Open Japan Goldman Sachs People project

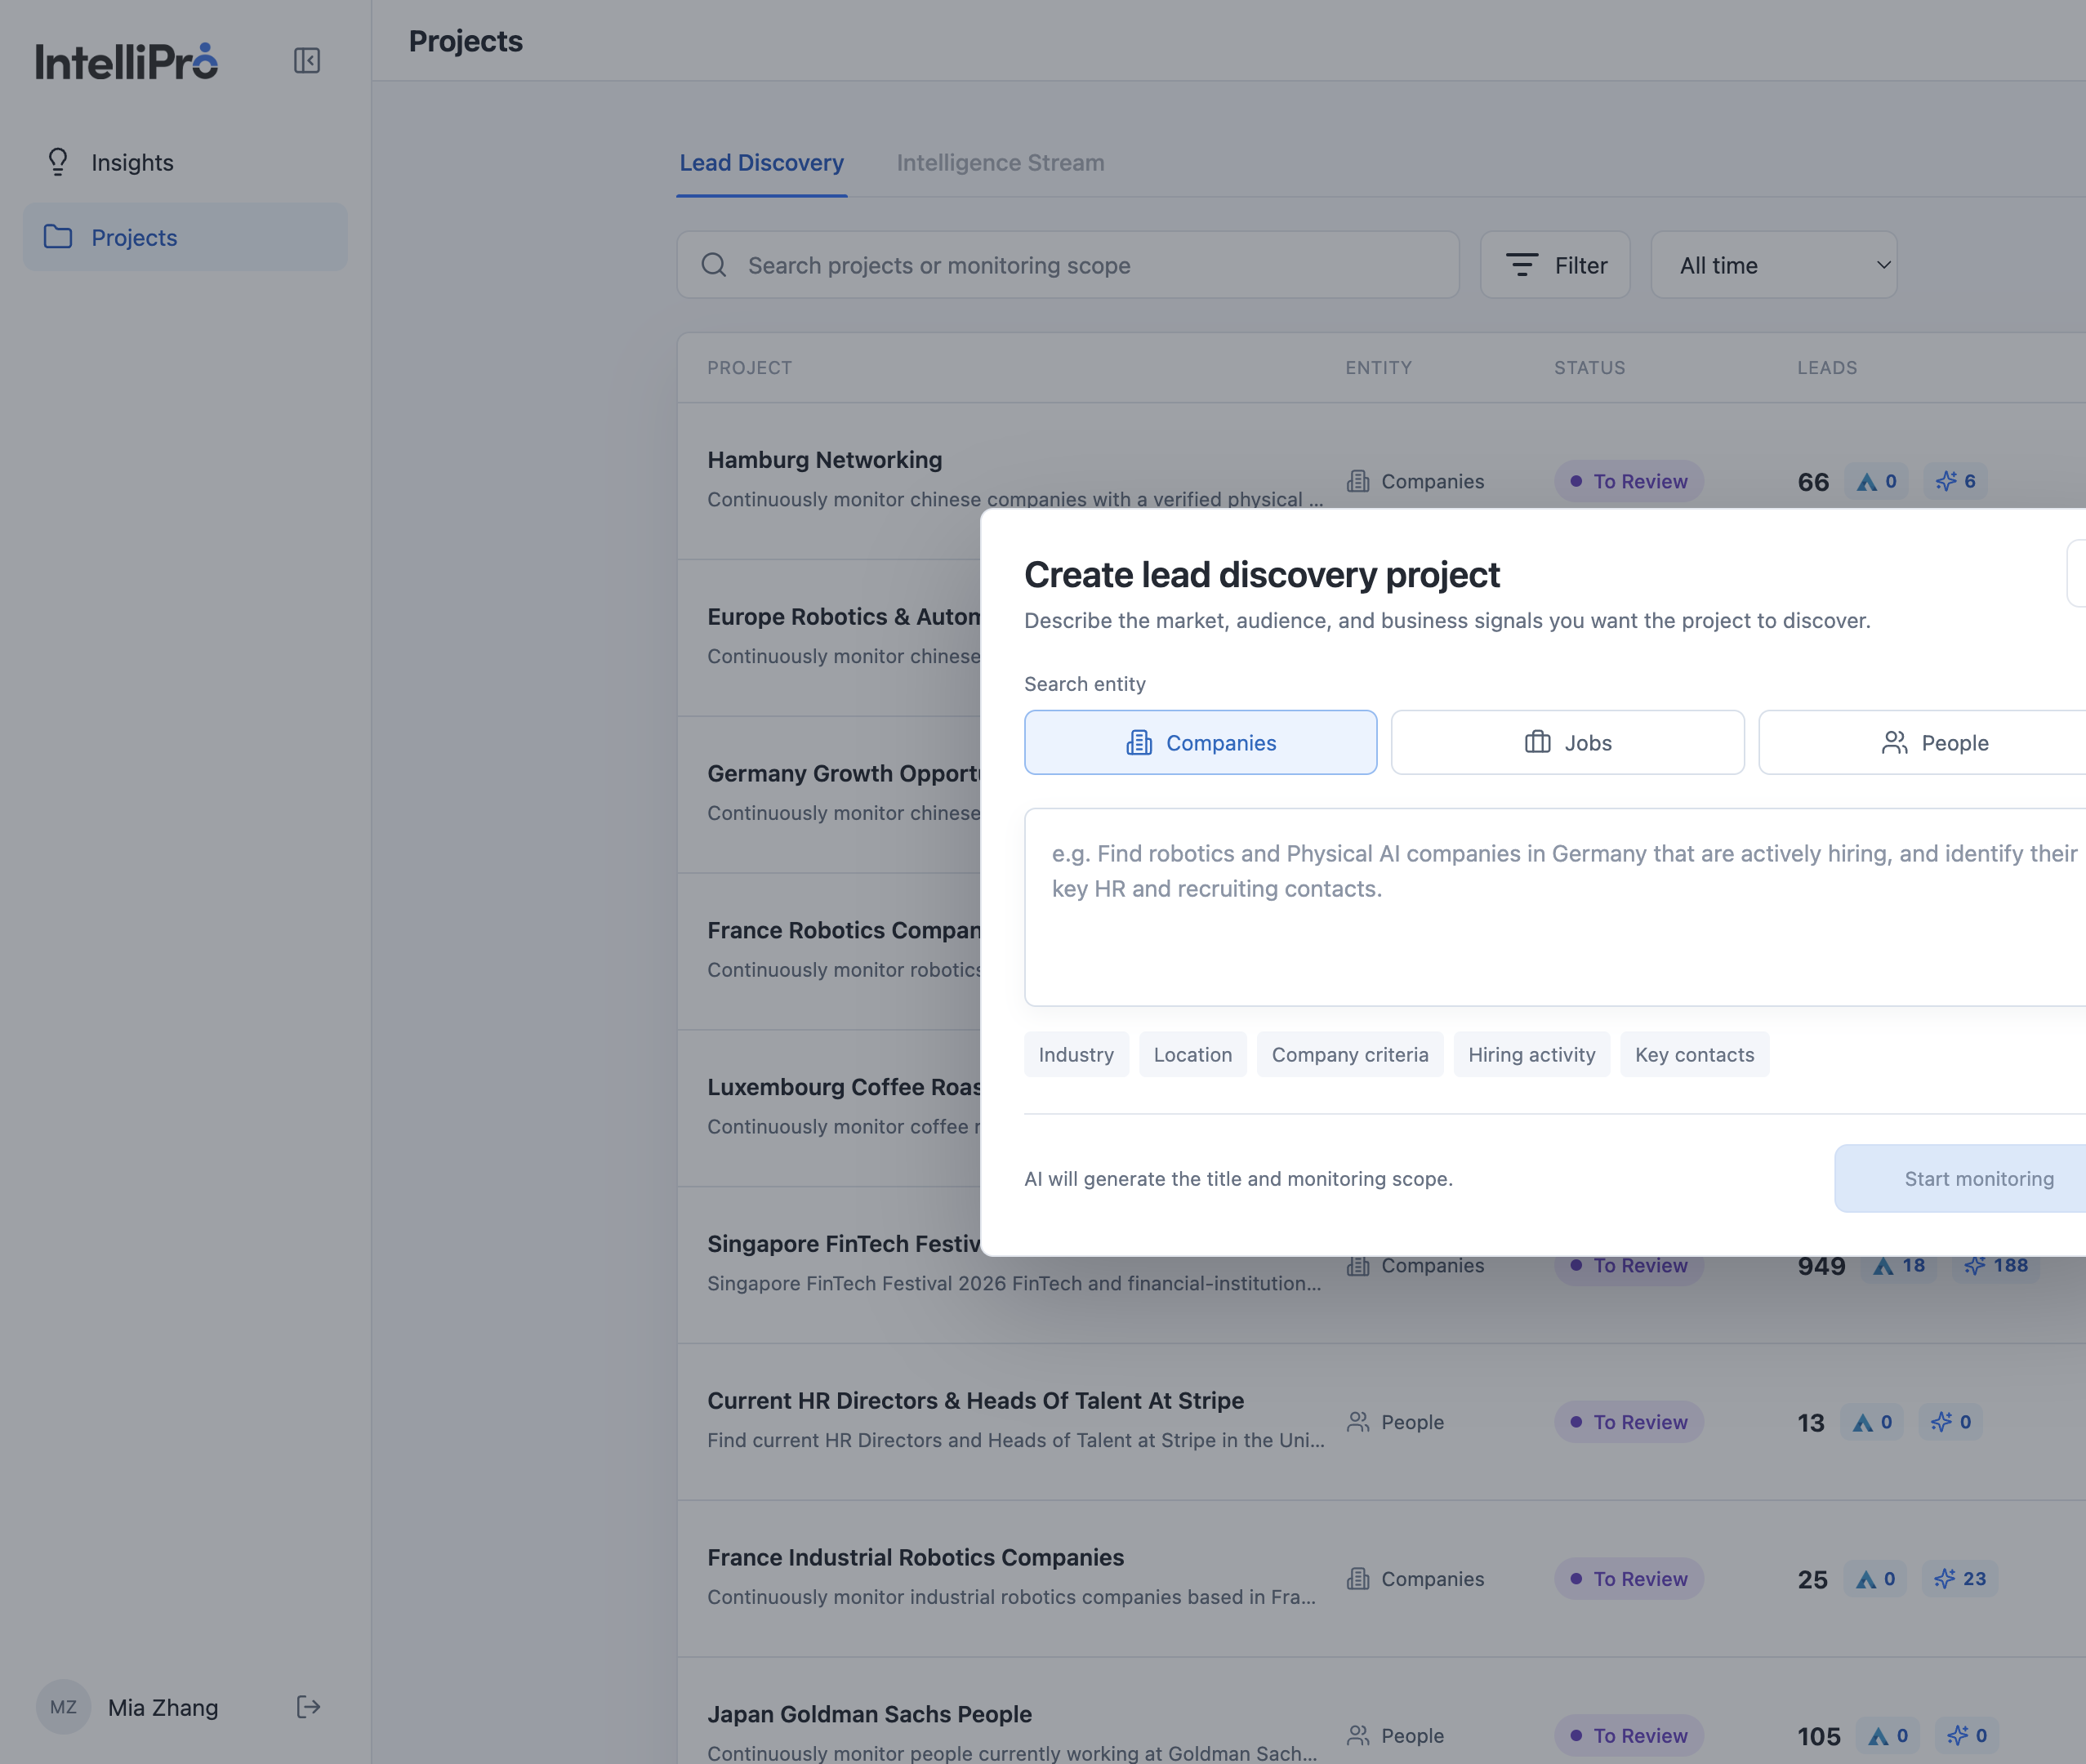pyautogui.click(x=869, y=1714)
